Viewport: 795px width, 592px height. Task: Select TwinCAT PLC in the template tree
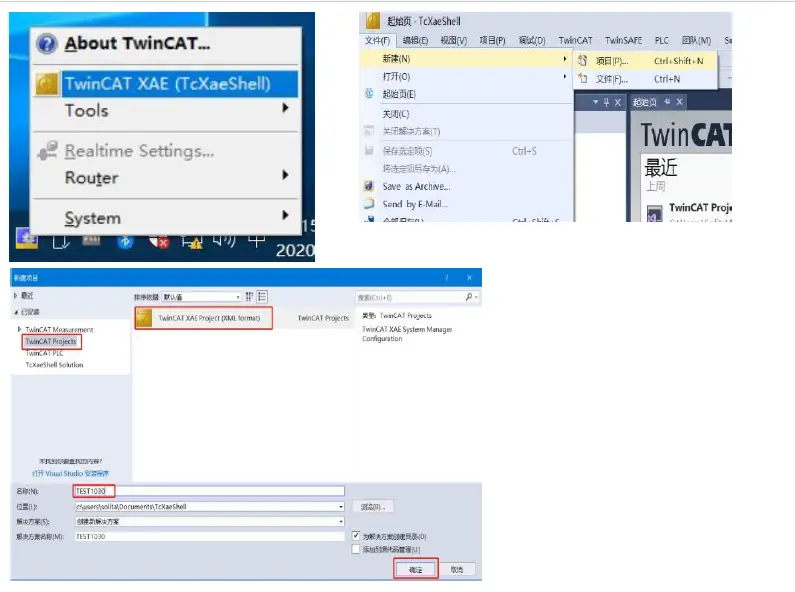tap(45, 353)
